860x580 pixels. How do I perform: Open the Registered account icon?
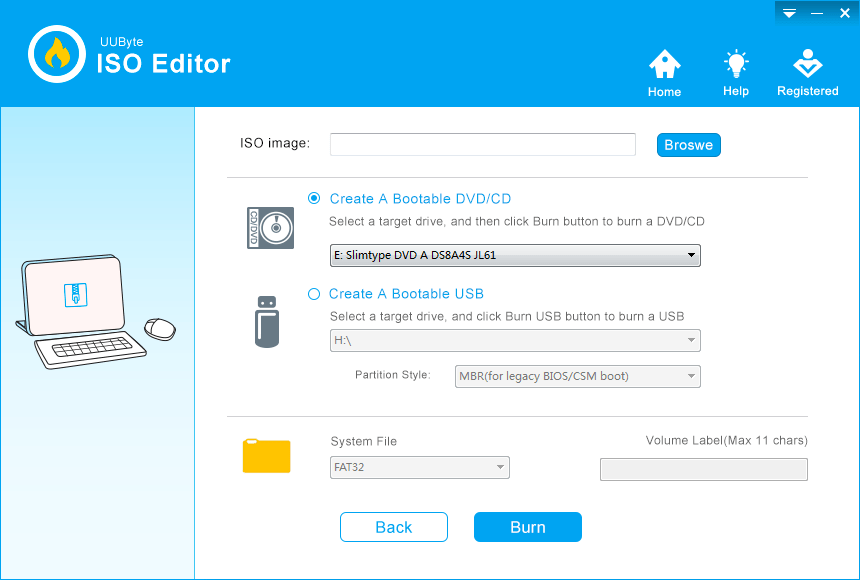(807, 64)
